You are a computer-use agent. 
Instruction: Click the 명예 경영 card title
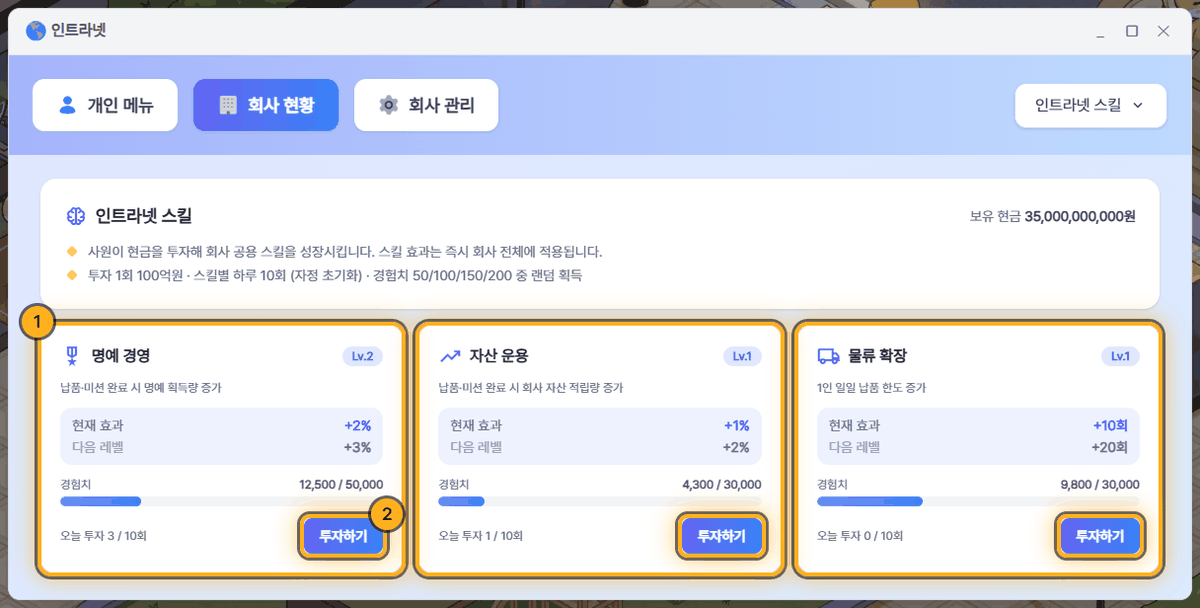(120, 356)
